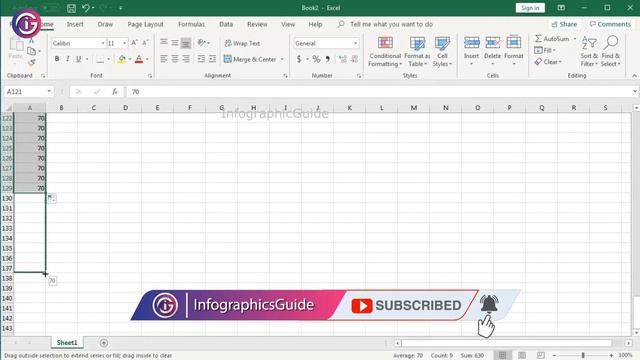
Task: Click the Undo arrow icon
Action: coord(86,8)
